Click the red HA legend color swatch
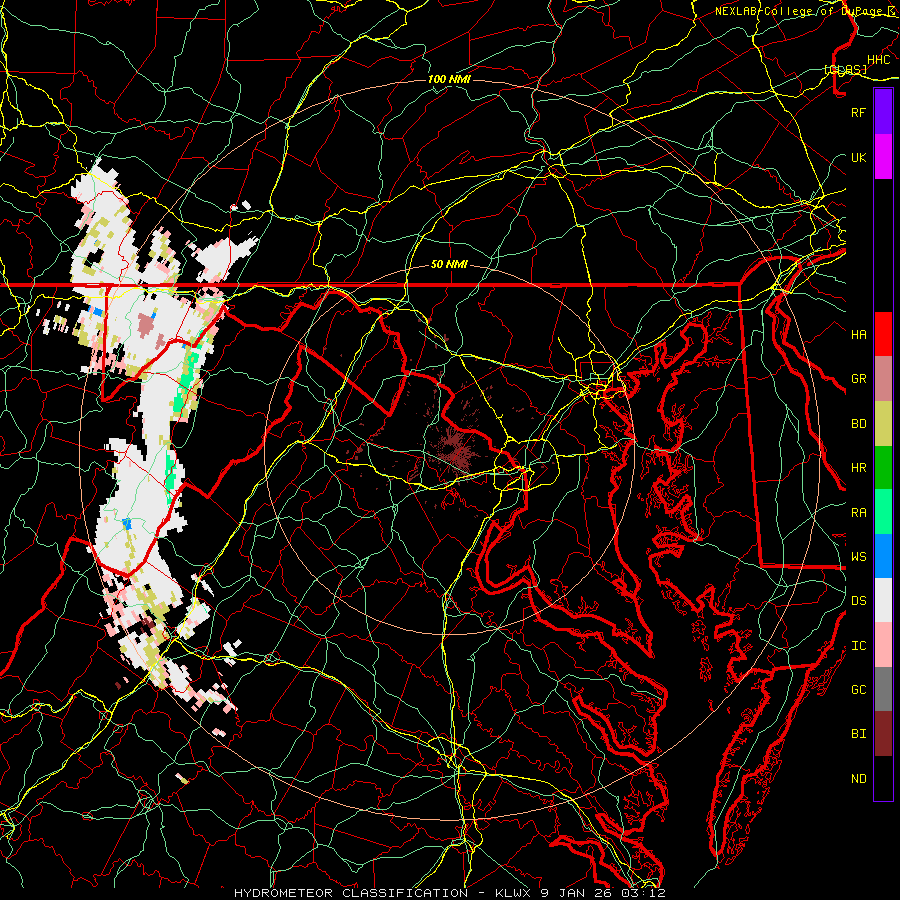The width and height of the screenshot is (900, 900). coord(883,334)
